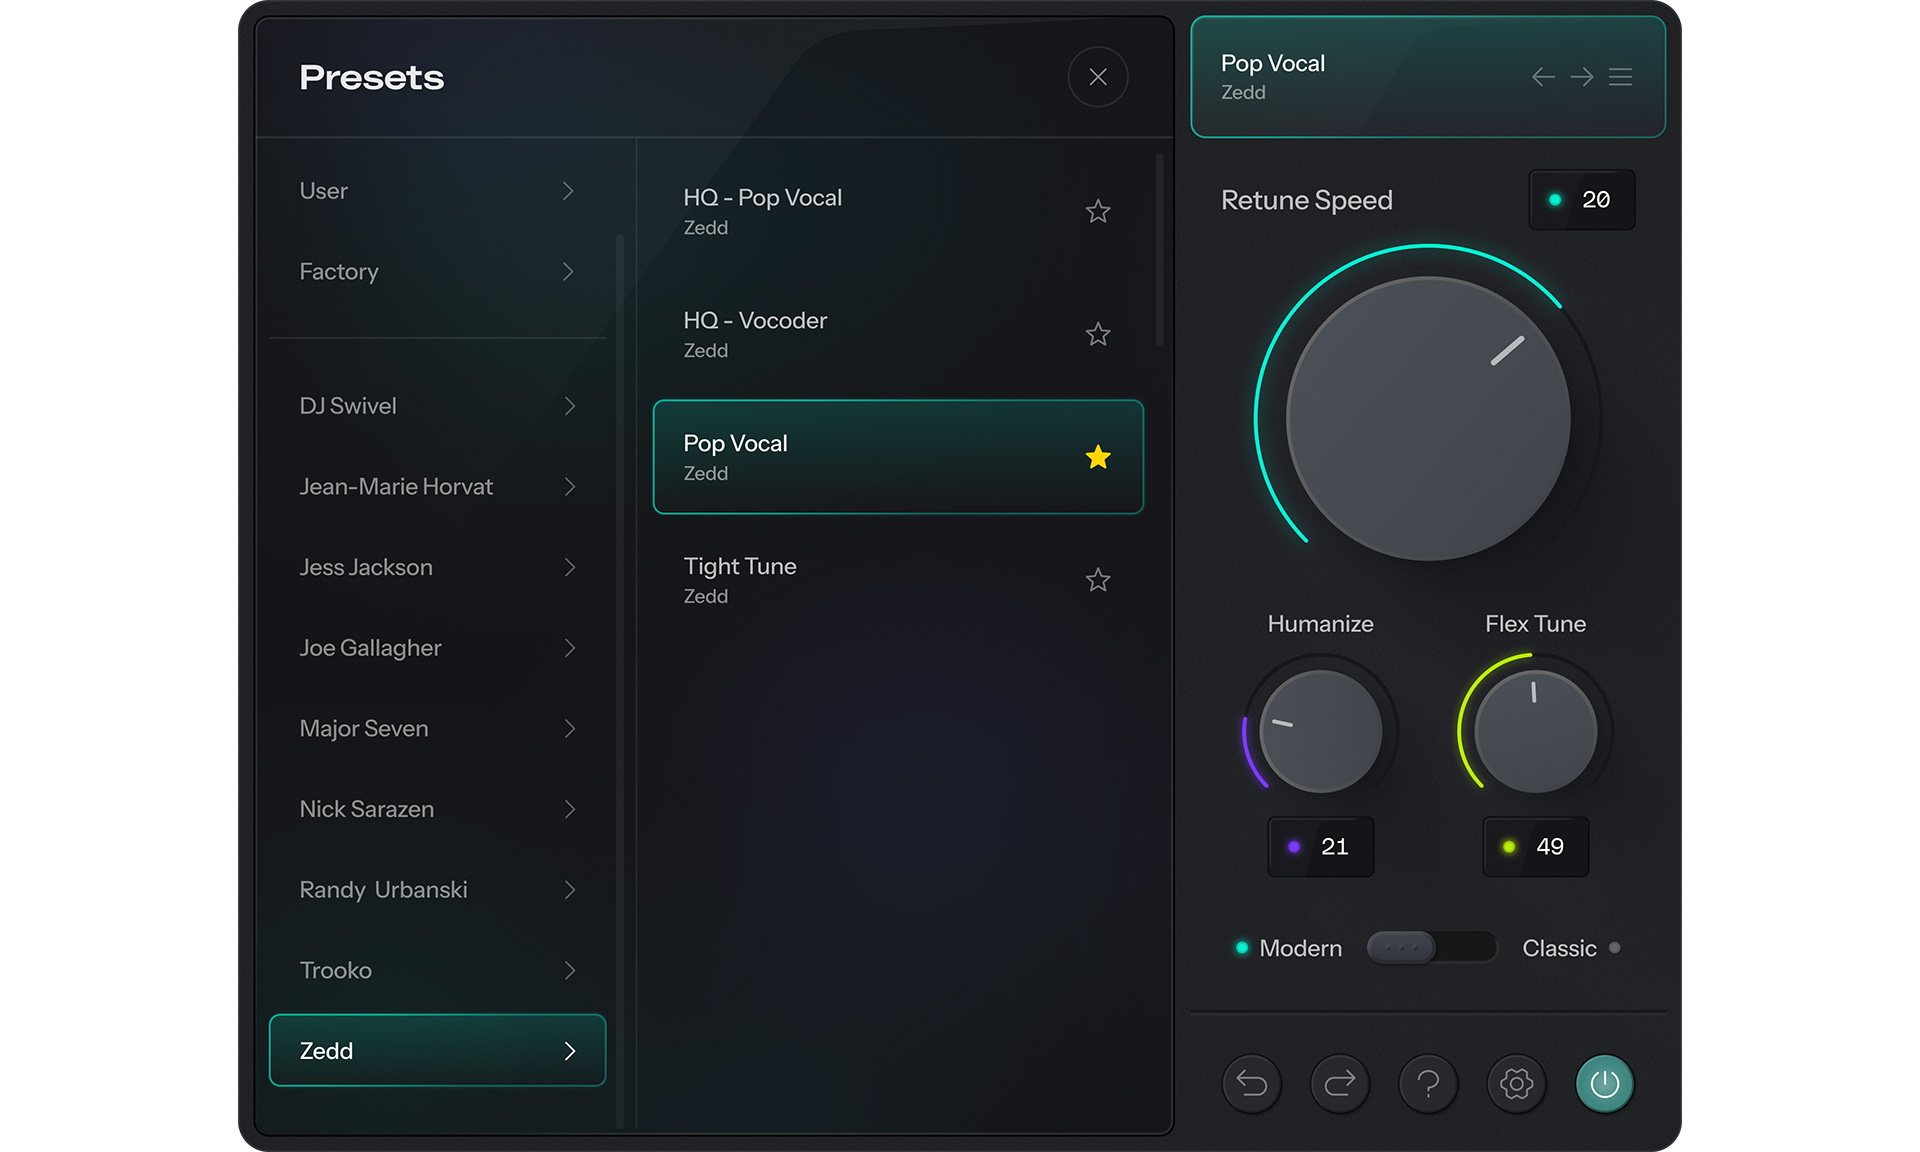The image size is (1920, 1152).
Task: Open the help question mark button
Action: click(1428, 1083)
